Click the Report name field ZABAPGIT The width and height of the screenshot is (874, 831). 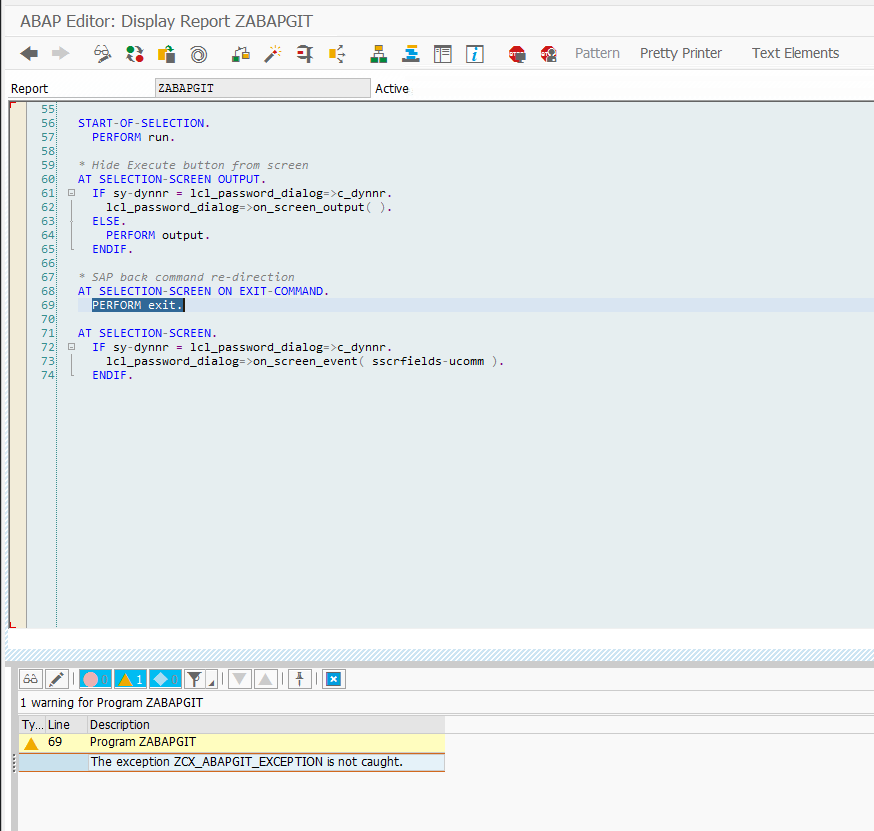tap(262, 88)
